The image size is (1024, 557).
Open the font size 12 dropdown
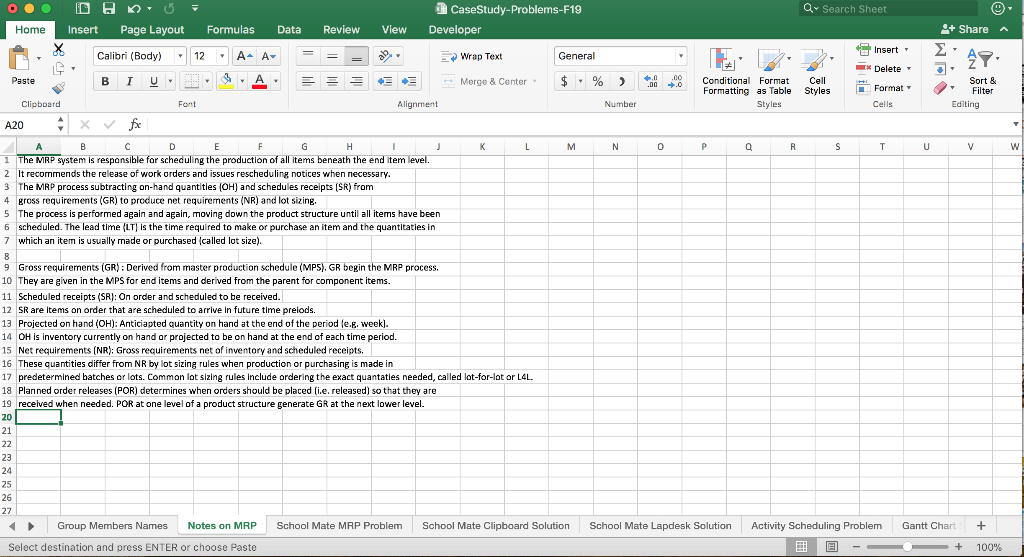tap(221, 56)
